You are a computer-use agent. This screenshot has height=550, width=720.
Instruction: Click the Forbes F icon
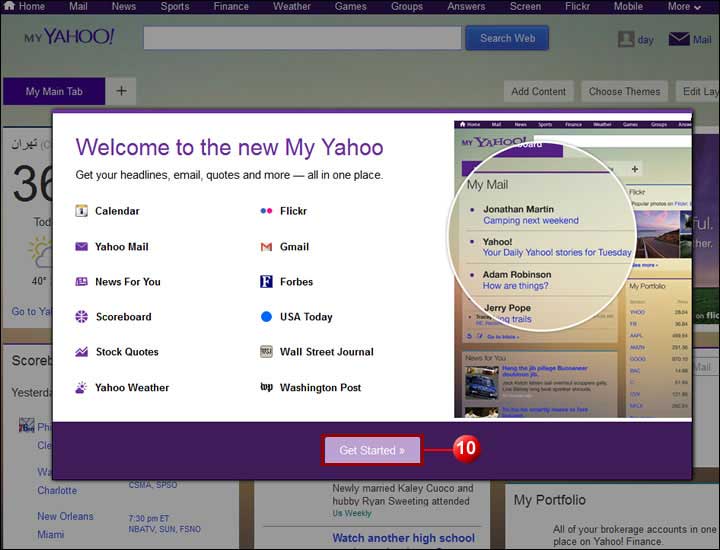click(x=266, y=281)
